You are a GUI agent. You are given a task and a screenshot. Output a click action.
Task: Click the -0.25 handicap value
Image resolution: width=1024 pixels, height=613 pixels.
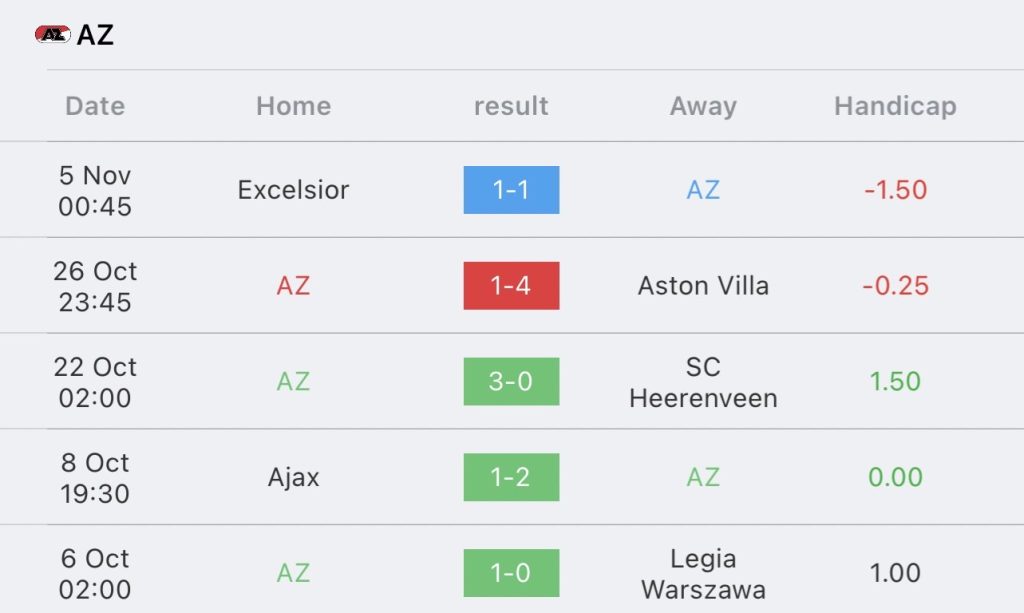(895, 286)
